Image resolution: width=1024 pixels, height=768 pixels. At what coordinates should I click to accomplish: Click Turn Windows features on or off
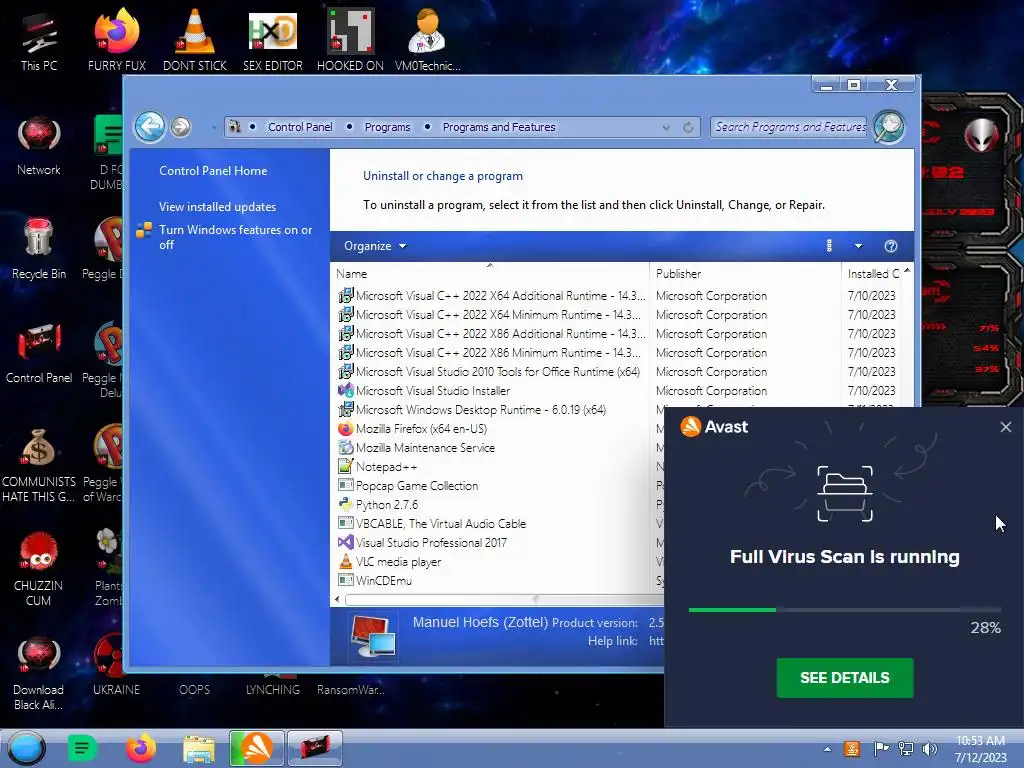[x=236, y=237]
